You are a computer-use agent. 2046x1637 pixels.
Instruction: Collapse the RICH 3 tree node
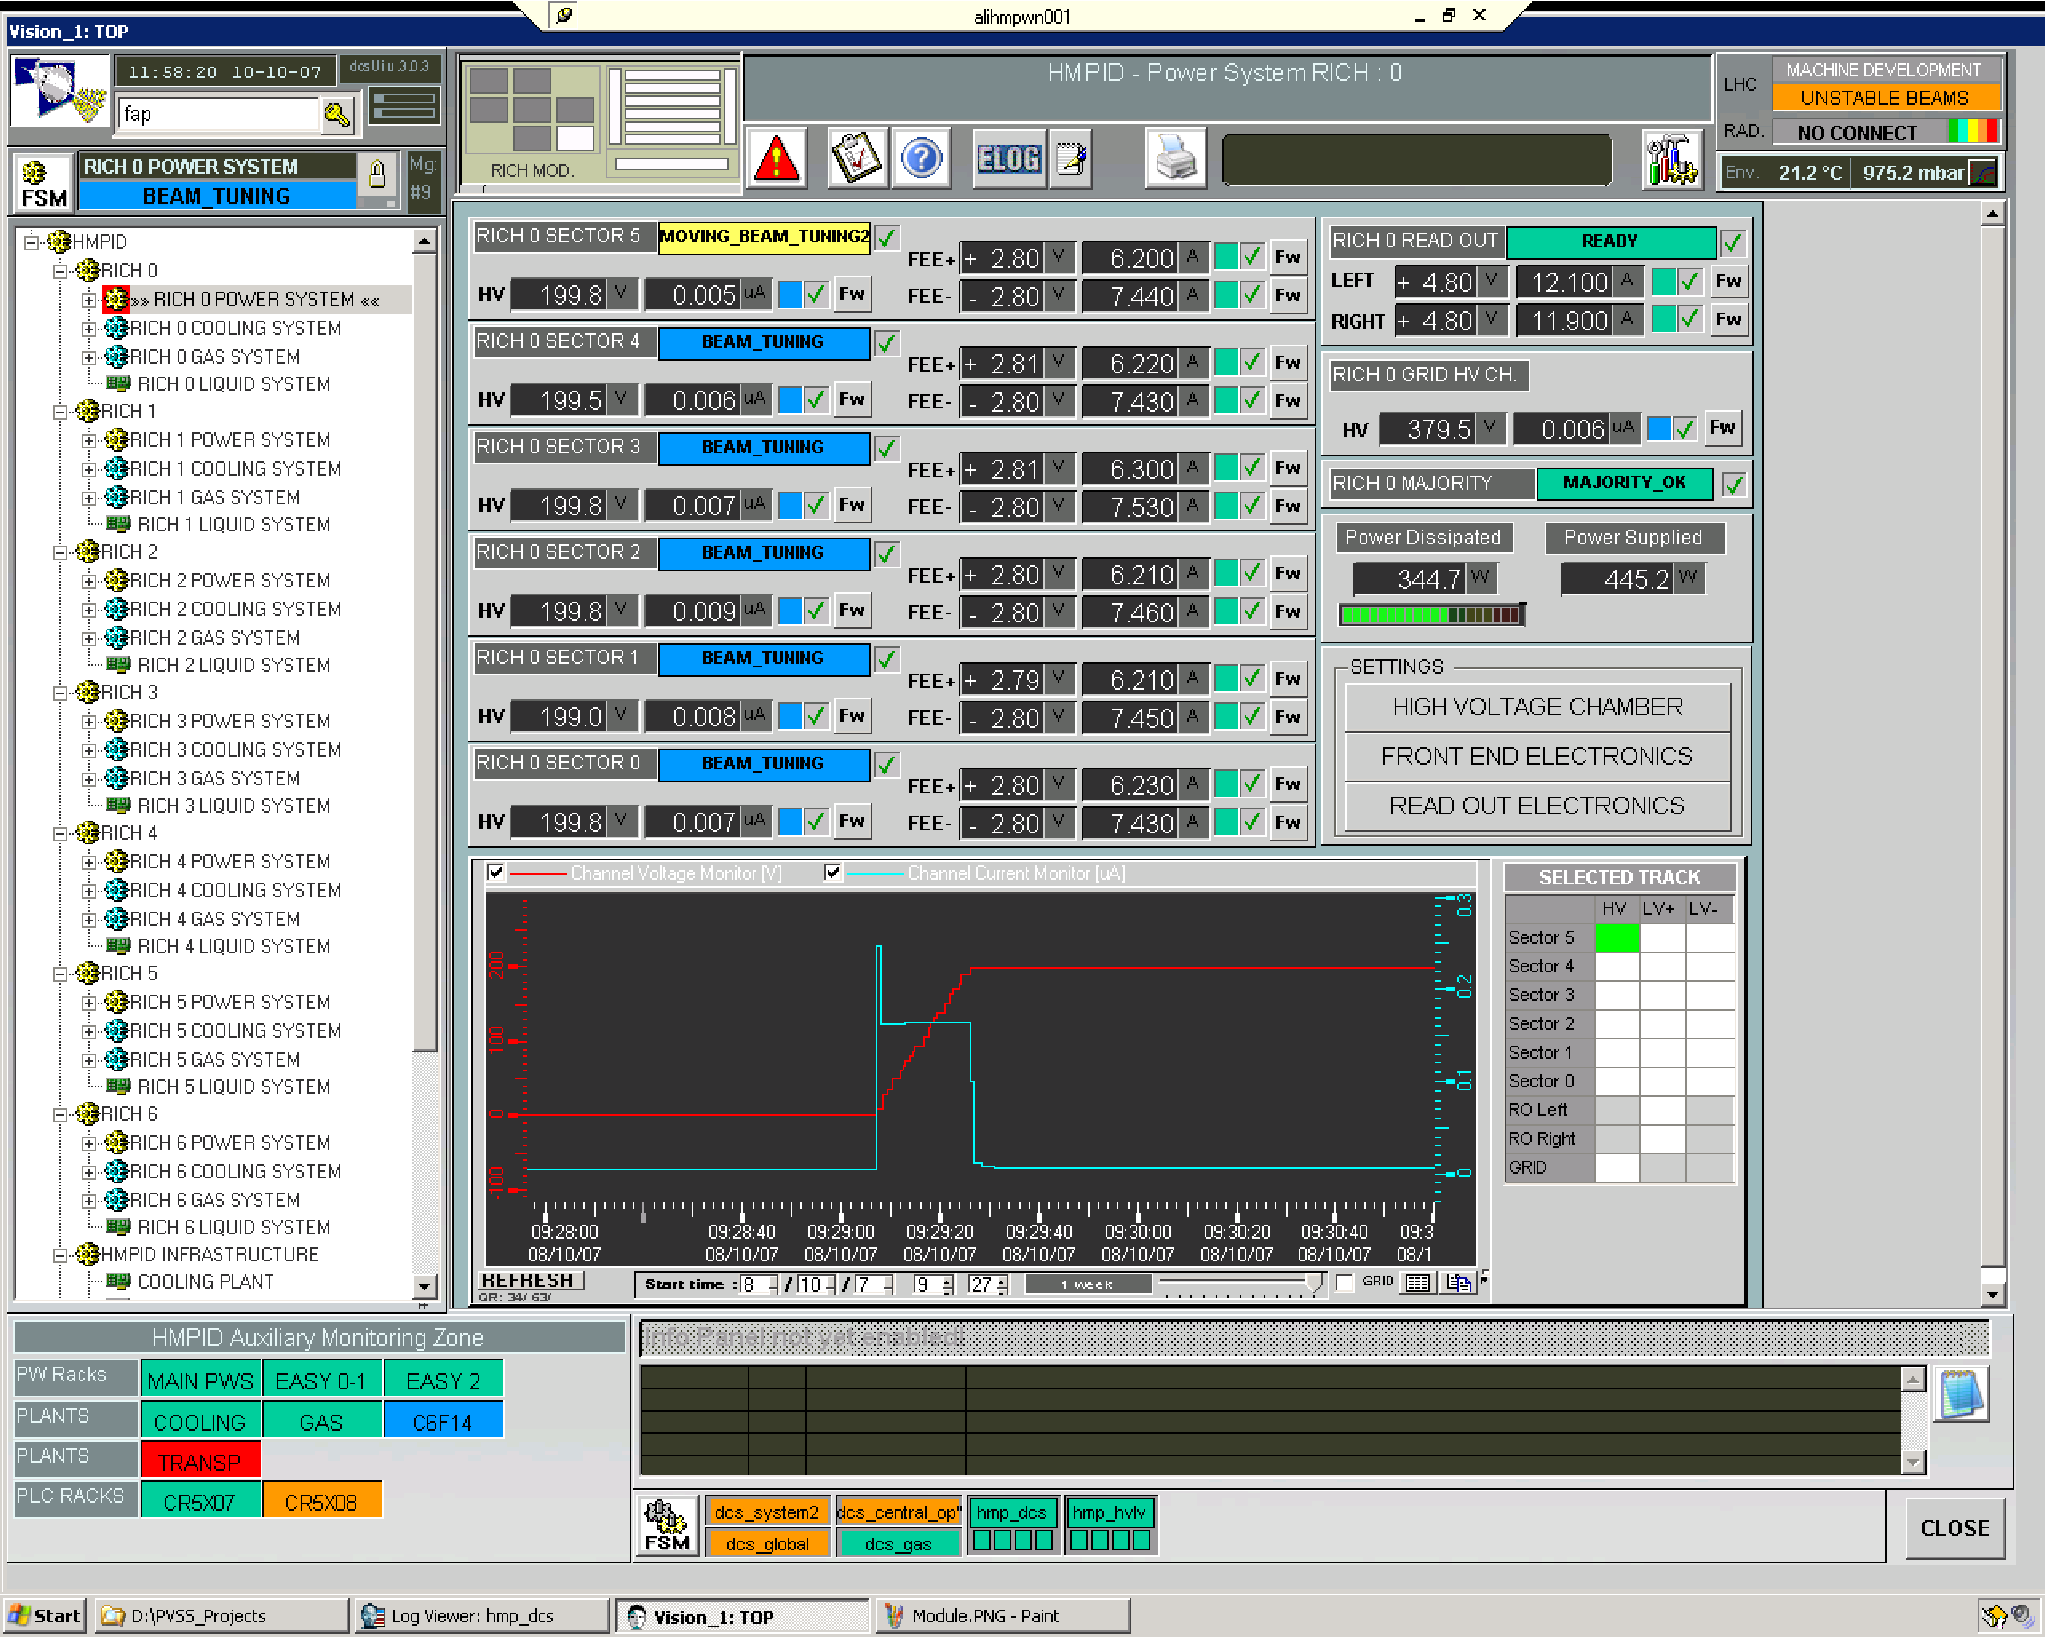point(60,693)
